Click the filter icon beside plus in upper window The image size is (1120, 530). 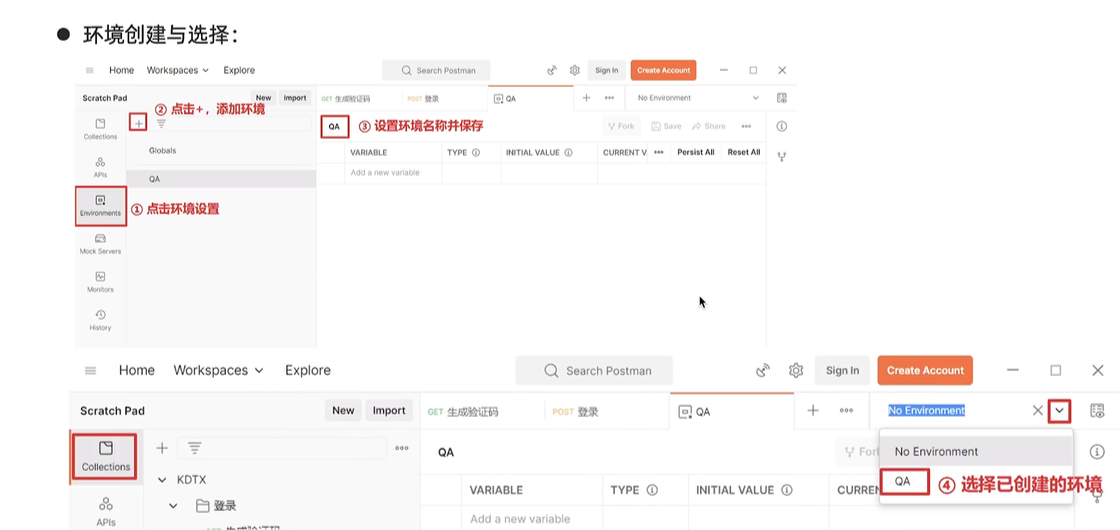tap(161, 124)
